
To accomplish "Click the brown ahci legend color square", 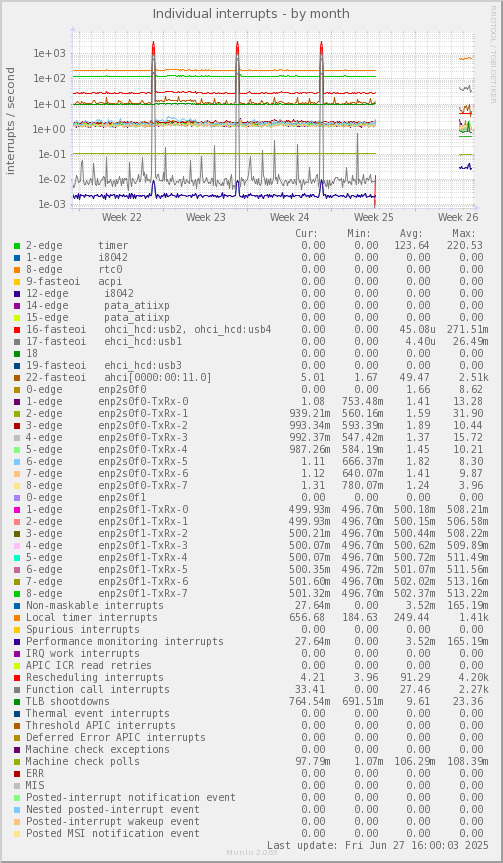I will (x=17, y=378).
